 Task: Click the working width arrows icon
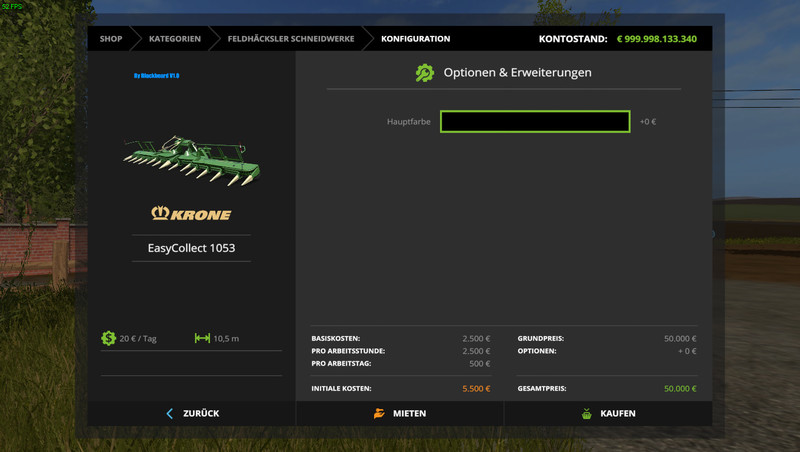pos(202,338)
